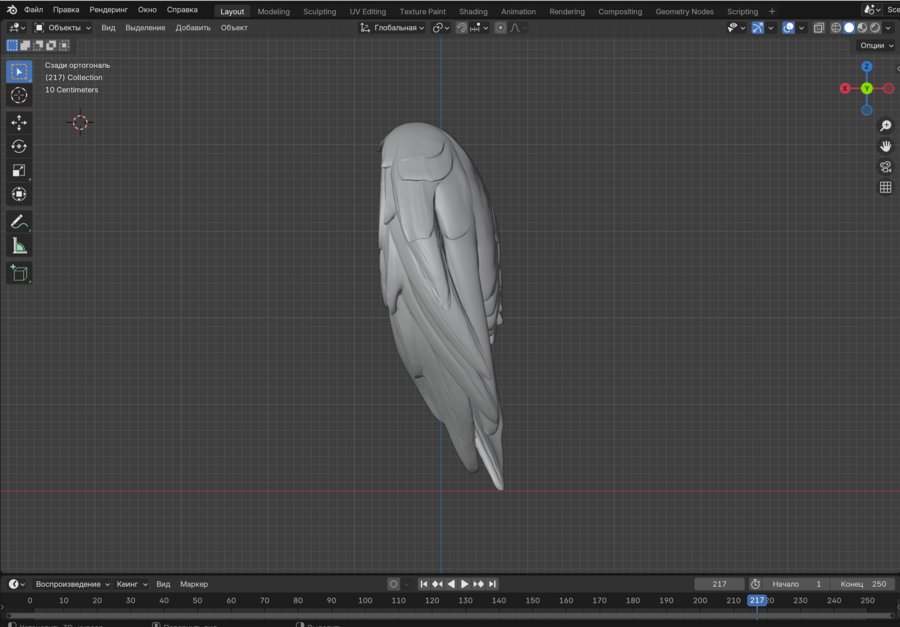Select the Scale tool
This screenshot has height=627, width=900.
pyautogui.click(x=19, y=170)
